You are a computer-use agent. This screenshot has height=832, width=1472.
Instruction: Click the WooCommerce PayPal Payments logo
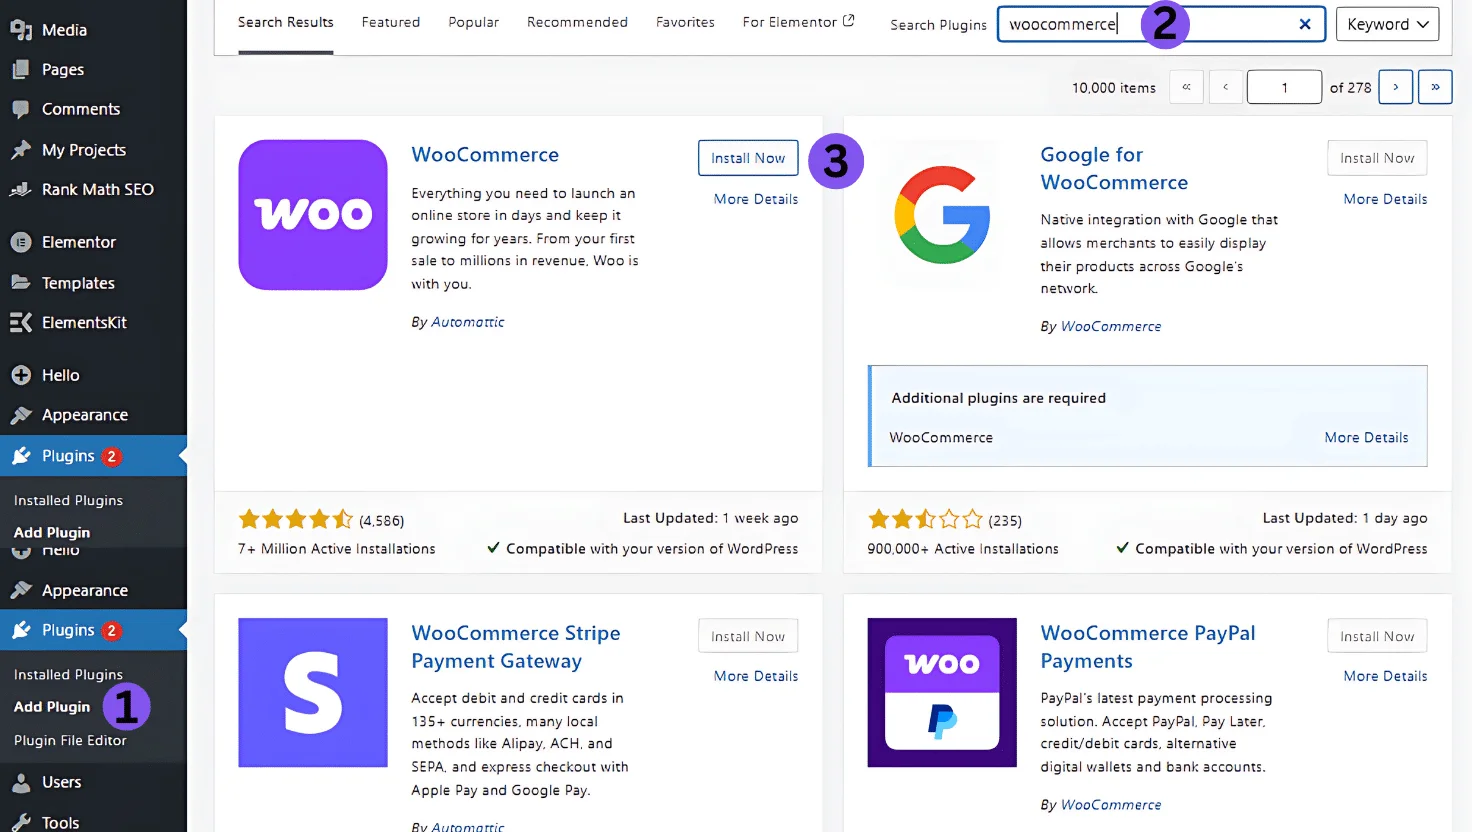[x=942, y=693]
